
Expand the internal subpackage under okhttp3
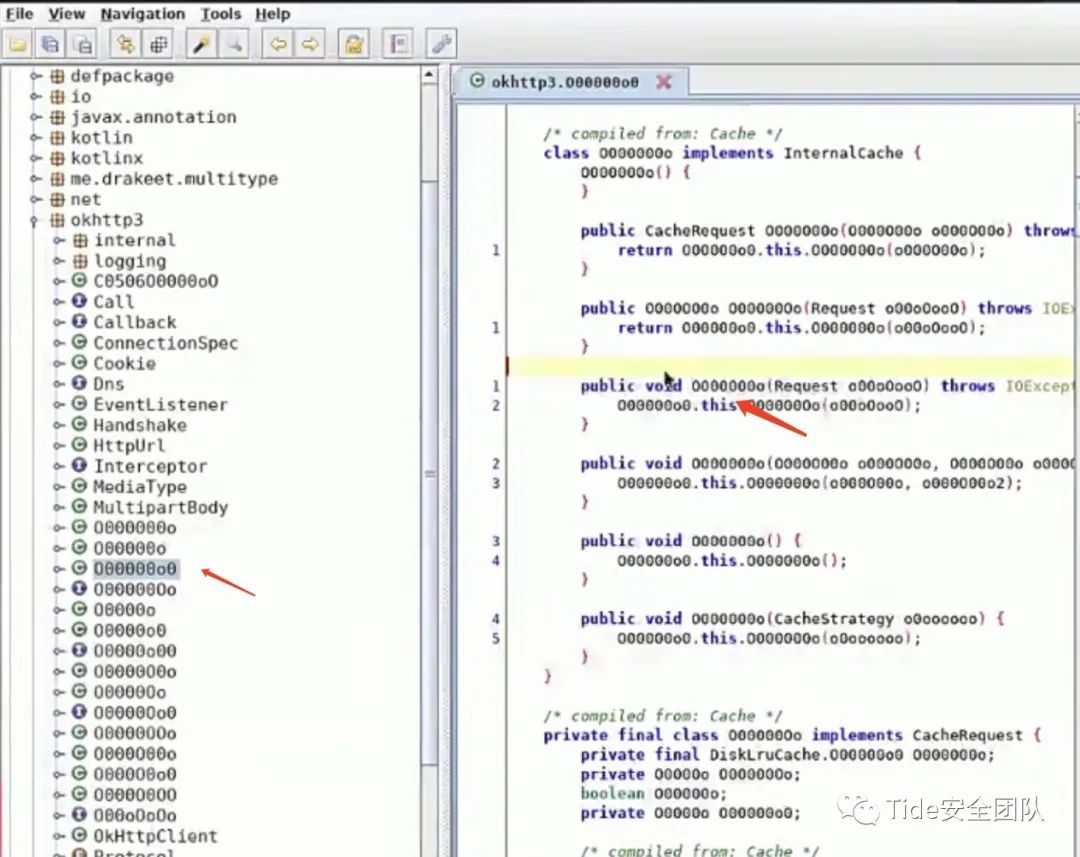coord(59,241)
